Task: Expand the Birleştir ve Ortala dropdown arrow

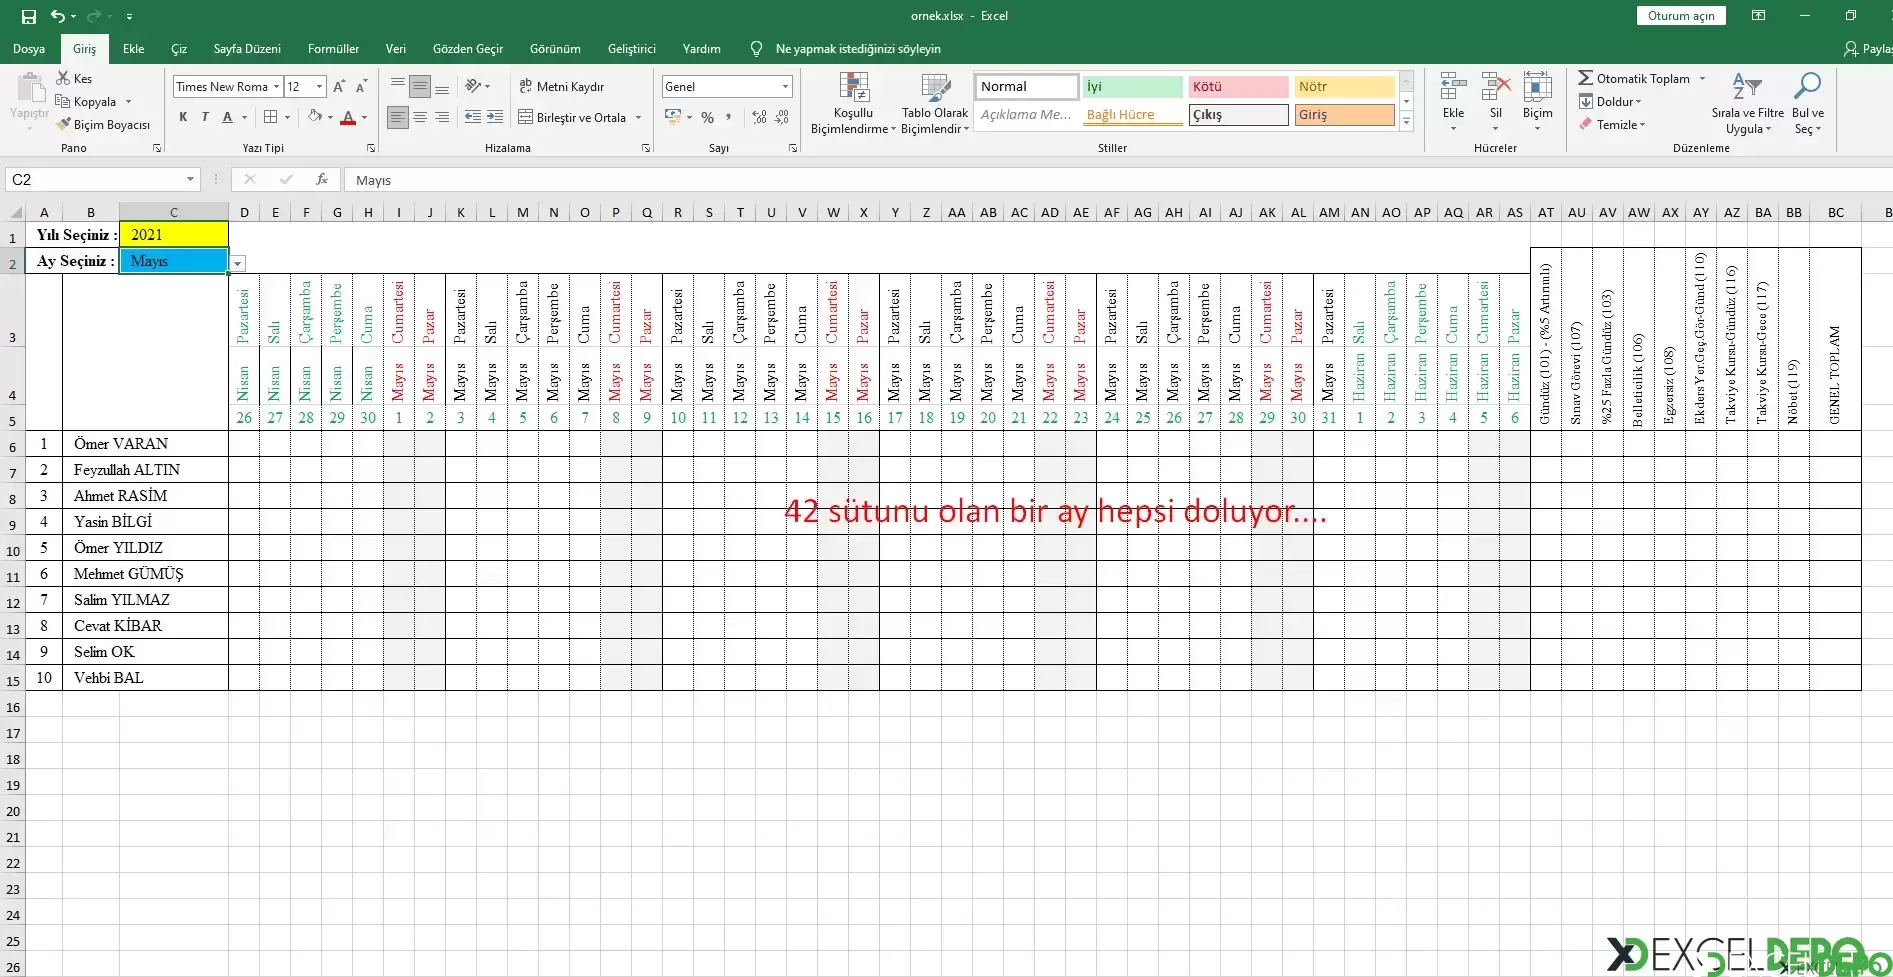Action: 638,117
